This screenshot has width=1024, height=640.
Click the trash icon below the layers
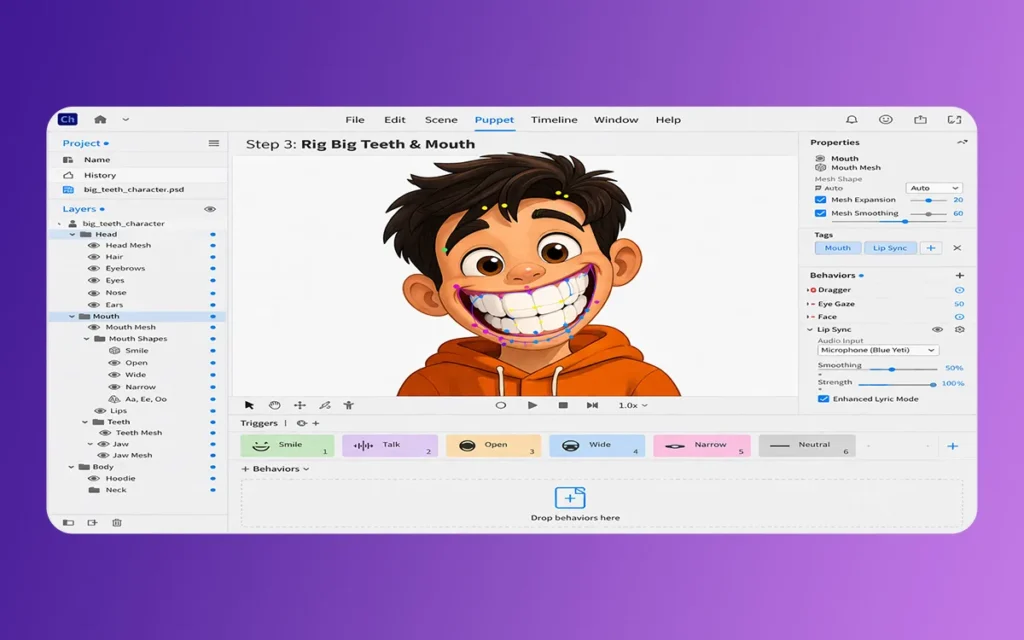[x=117, y=522]
